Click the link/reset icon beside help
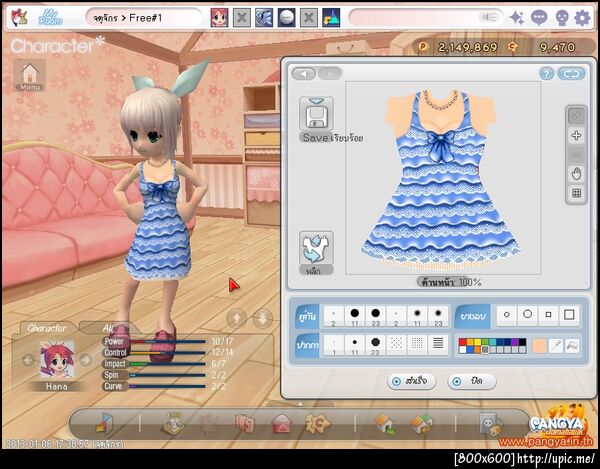The image size is (600, 469). 571,74
